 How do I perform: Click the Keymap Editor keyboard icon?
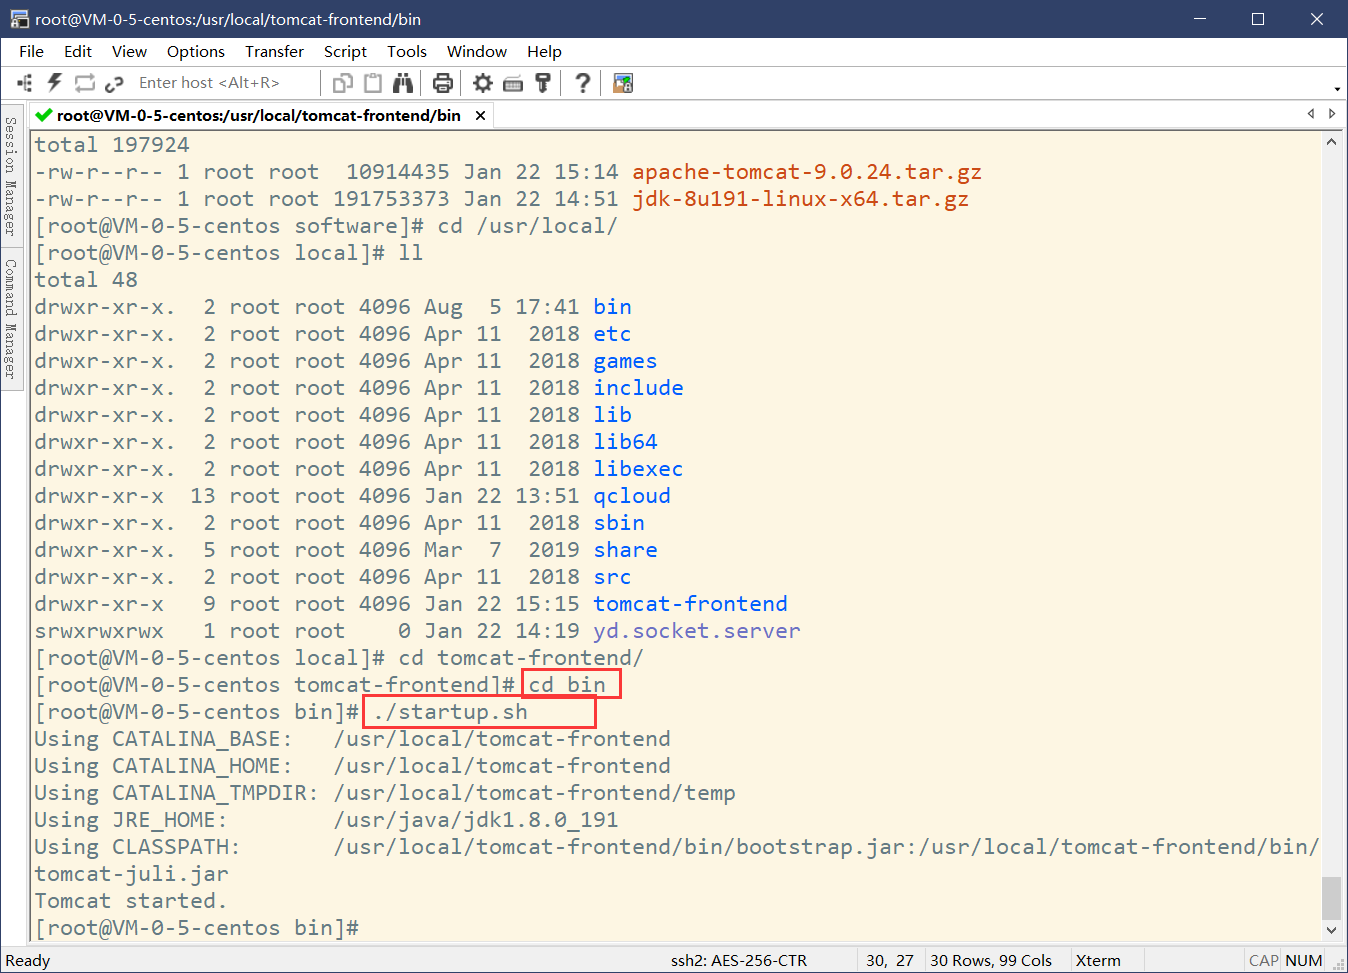tap(513, 83)
